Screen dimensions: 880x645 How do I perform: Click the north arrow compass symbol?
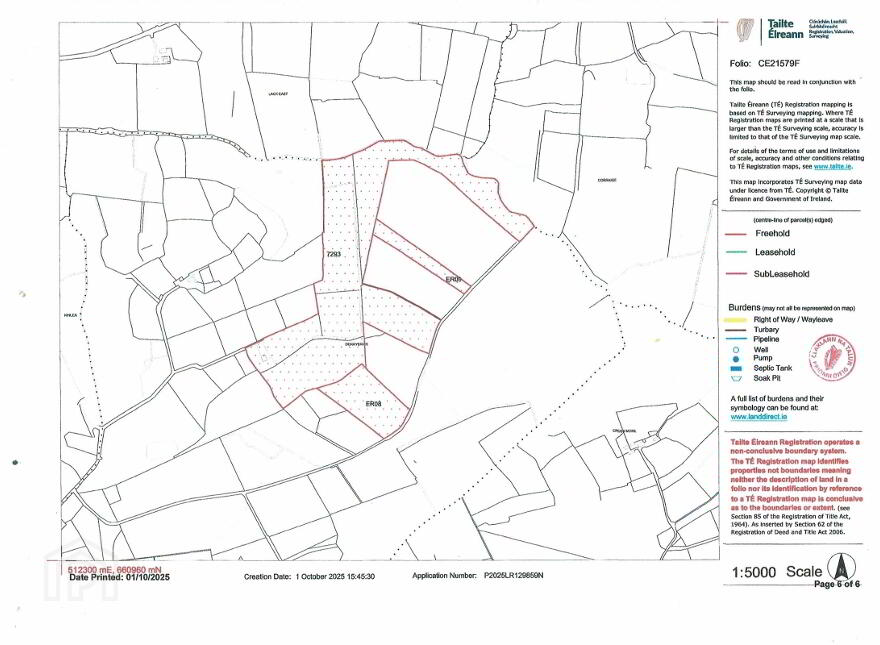[x=841, y=566]
